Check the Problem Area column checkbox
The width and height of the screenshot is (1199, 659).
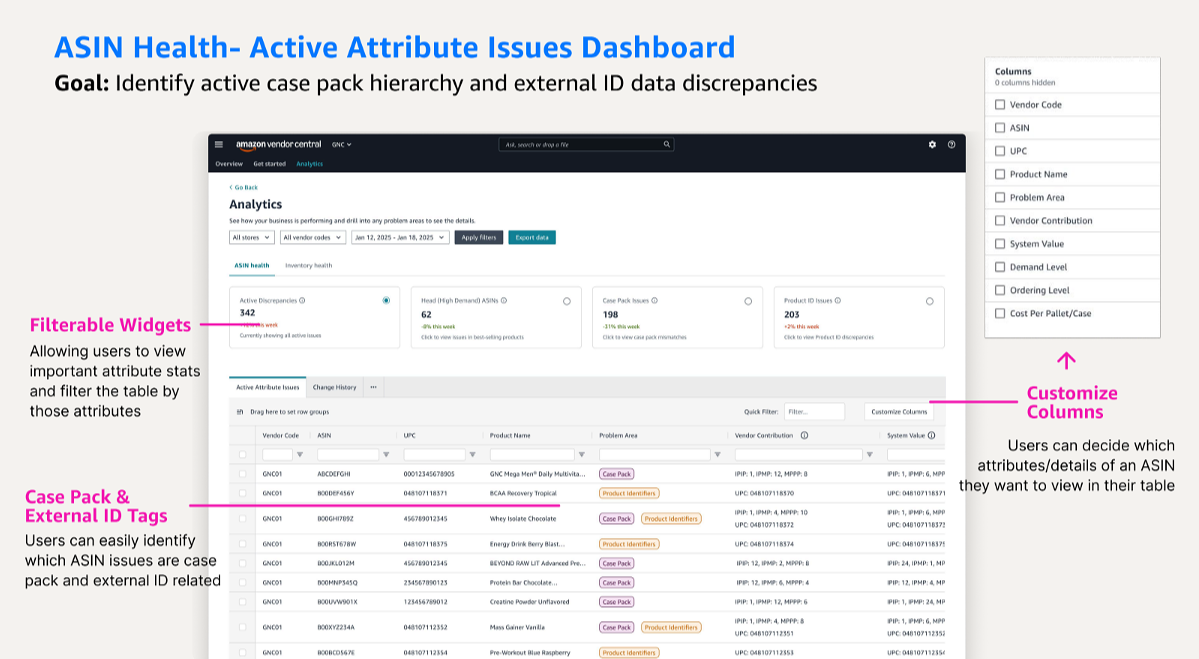coord(999,197)
